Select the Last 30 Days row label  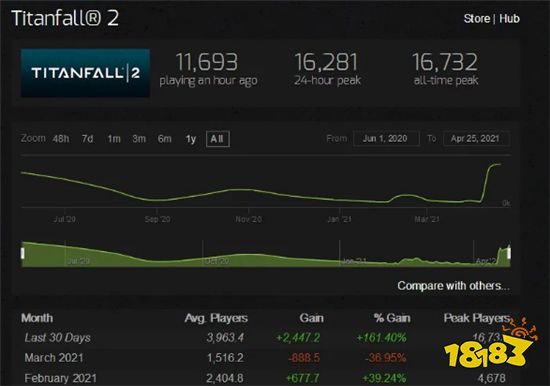58,338
